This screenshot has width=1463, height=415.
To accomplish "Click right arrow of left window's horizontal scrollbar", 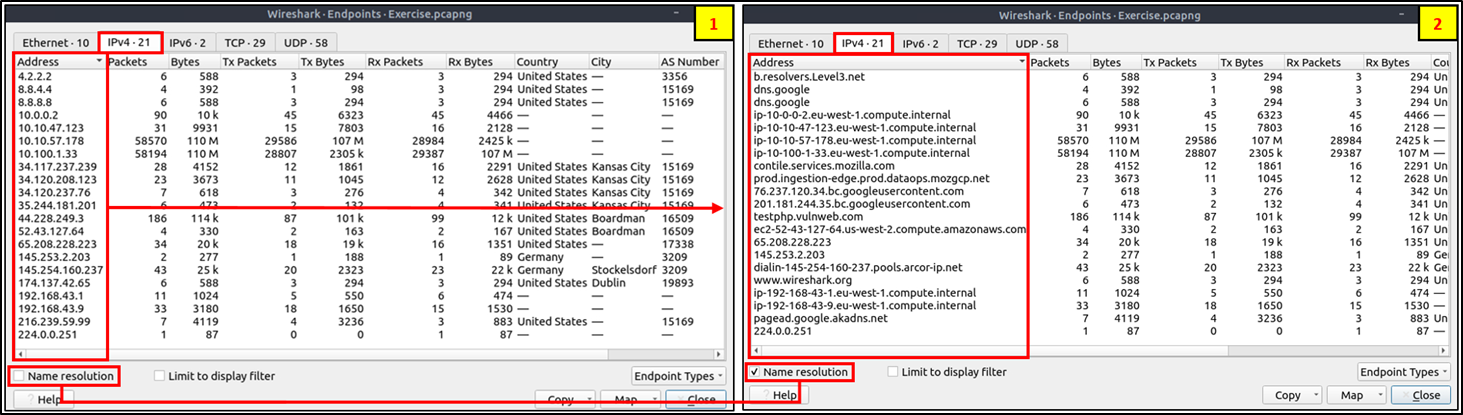I will click(718, 354).
